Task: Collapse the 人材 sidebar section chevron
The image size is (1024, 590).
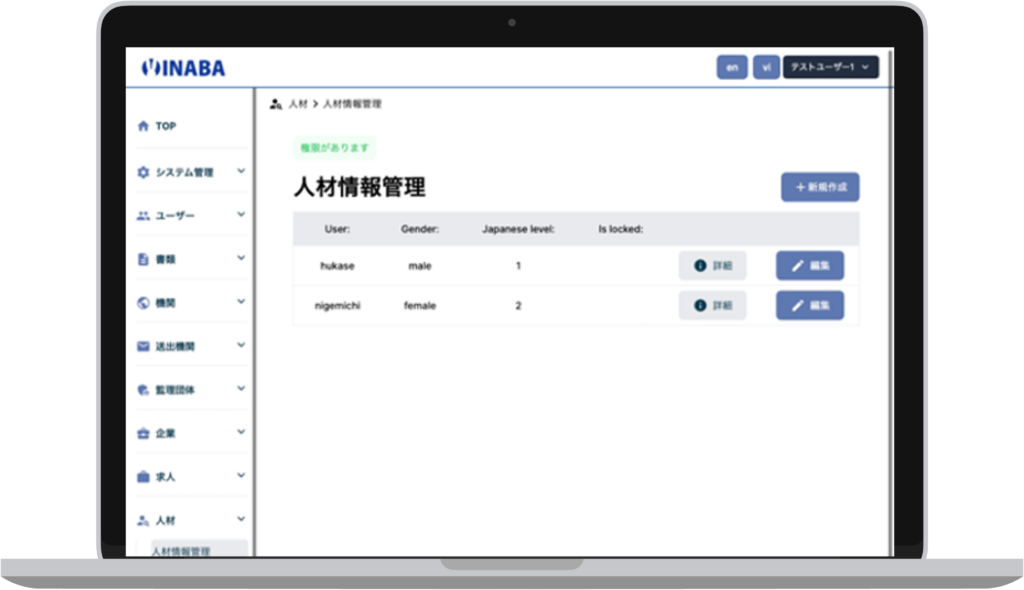Action: pos(241,519)
